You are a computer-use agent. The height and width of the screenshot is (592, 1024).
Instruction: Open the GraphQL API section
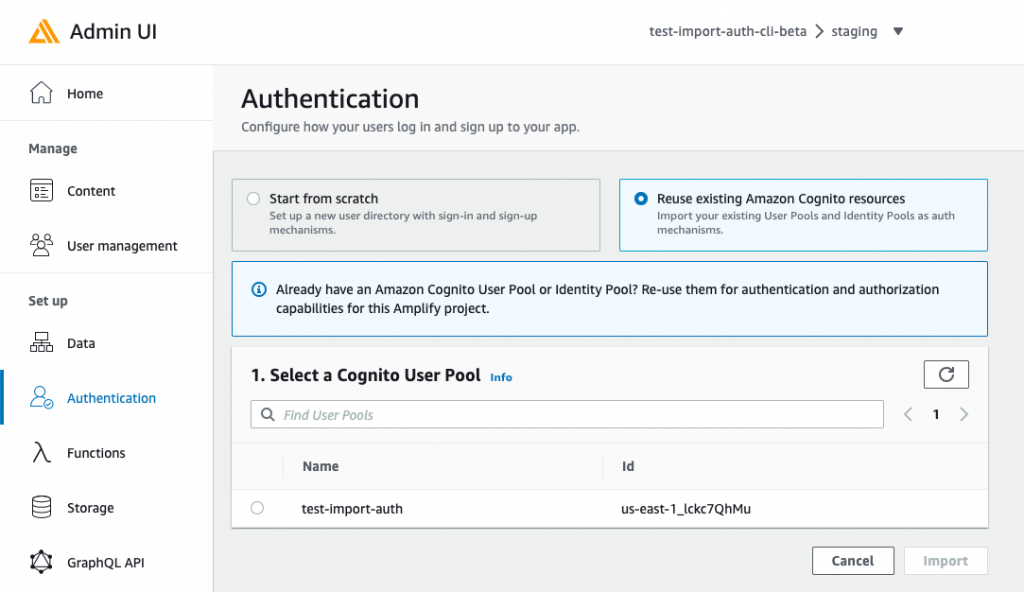(x=44, y=562)
